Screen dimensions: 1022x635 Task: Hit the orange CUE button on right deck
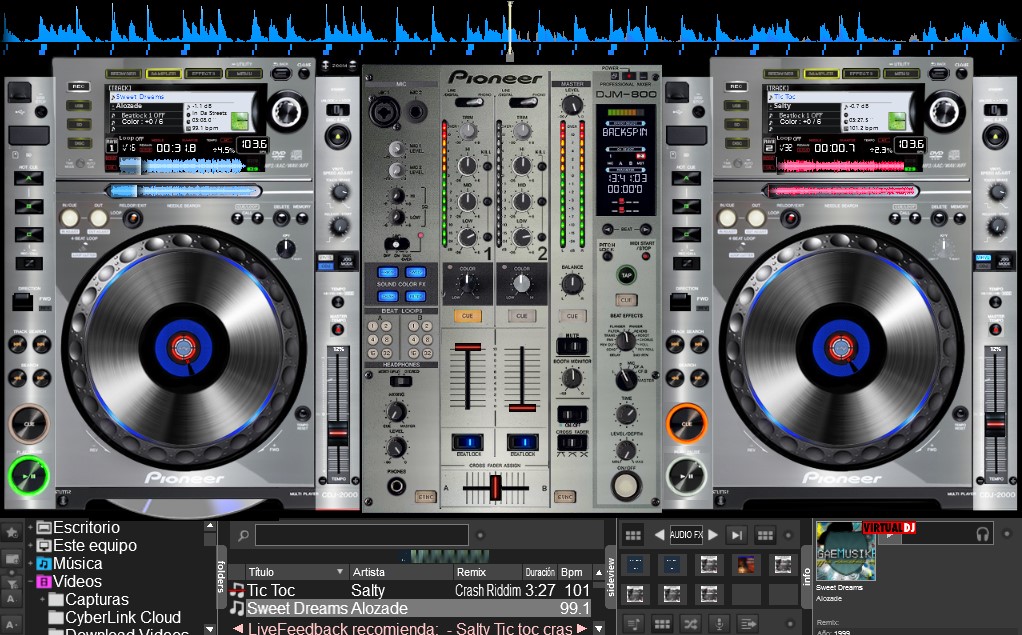tap(686, 424)
